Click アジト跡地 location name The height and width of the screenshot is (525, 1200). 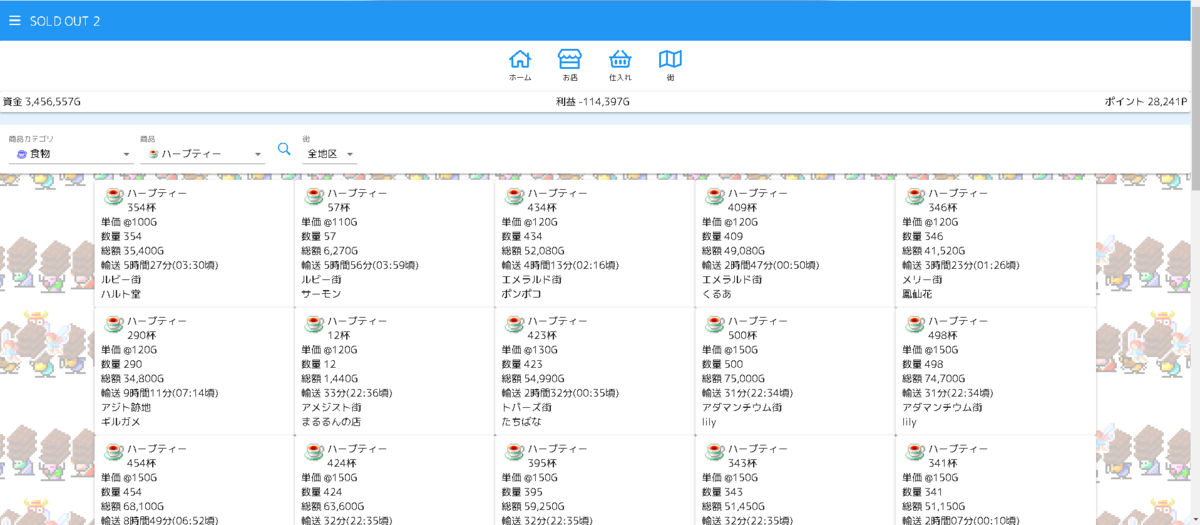pos(126,408)
